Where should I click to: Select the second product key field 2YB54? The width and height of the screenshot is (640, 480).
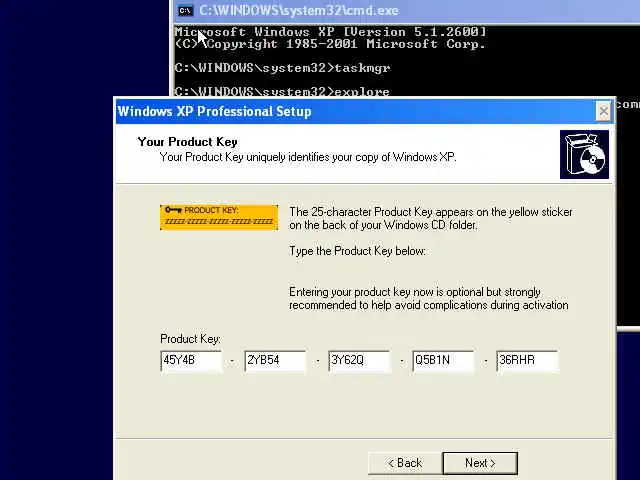275,361
